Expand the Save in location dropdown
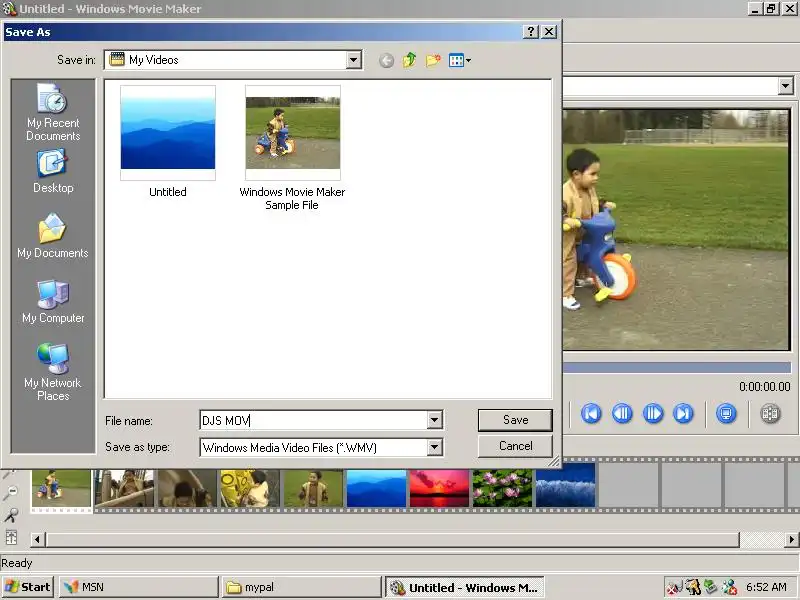Image resolution: width=800 pixels, height=600 pixels. (353, 60)
